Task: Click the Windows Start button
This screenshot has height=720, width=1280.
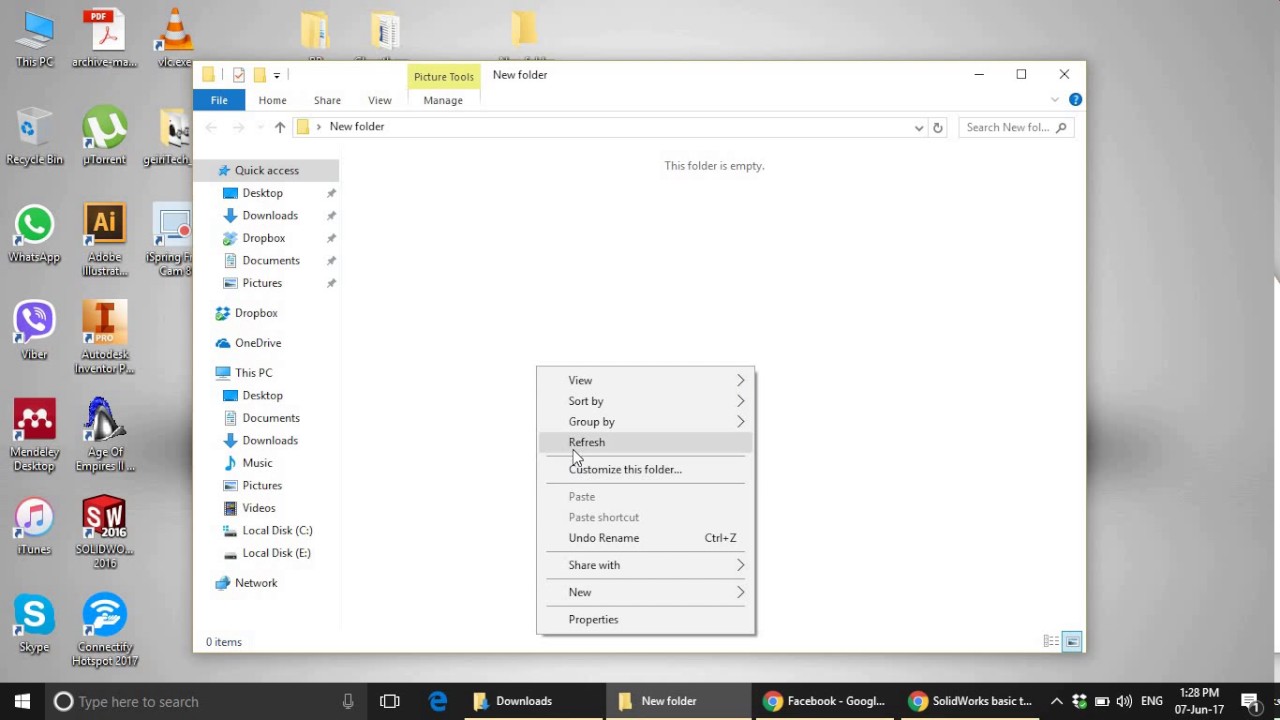Action: [22, 701]
